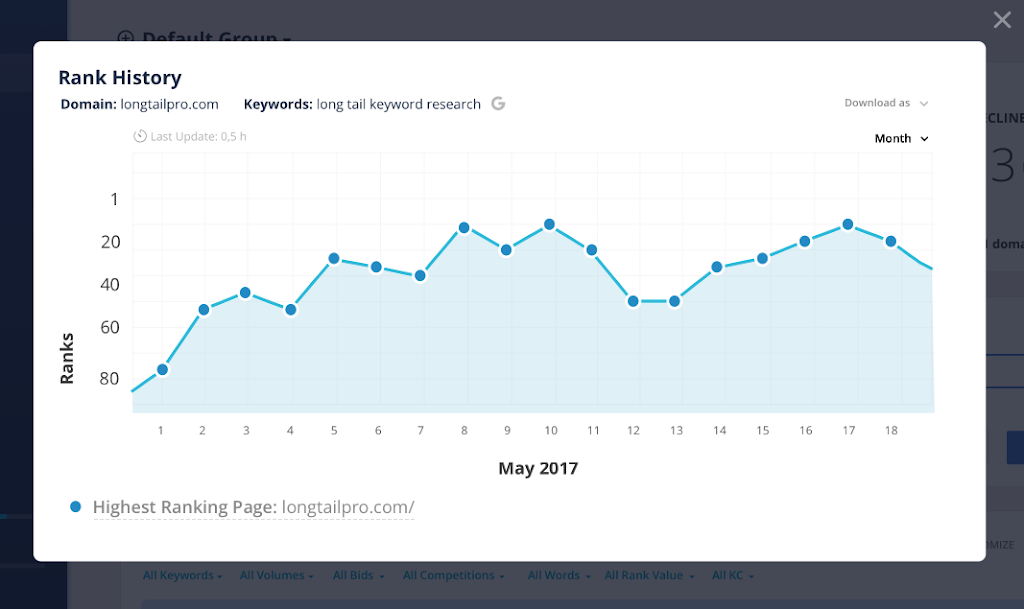1024x609 pixels.
Task: Click the data point for May 7
Action: pyautogui.click(x=421, y=275)
